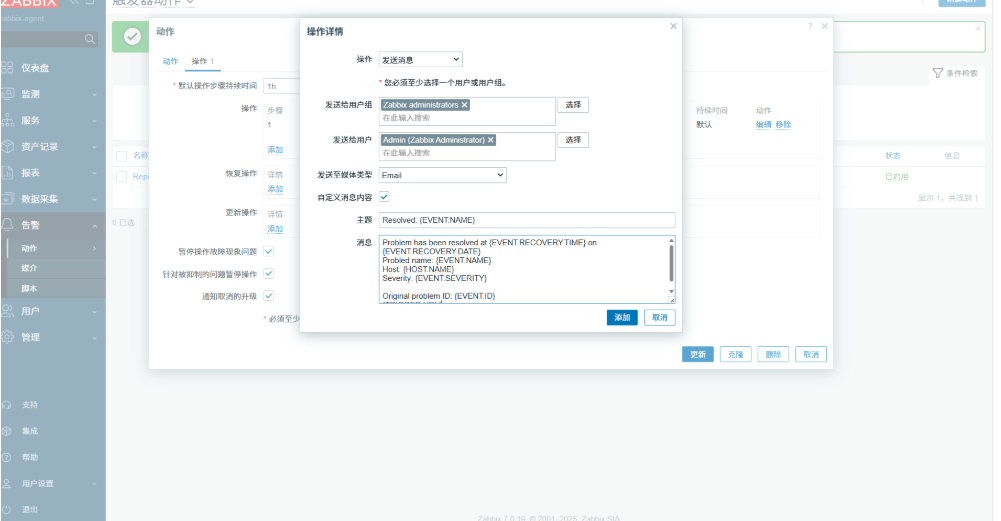Click the help question mark in 动作 dialog
Viewport: 1001px width, 521px height.
pos(809,26)
